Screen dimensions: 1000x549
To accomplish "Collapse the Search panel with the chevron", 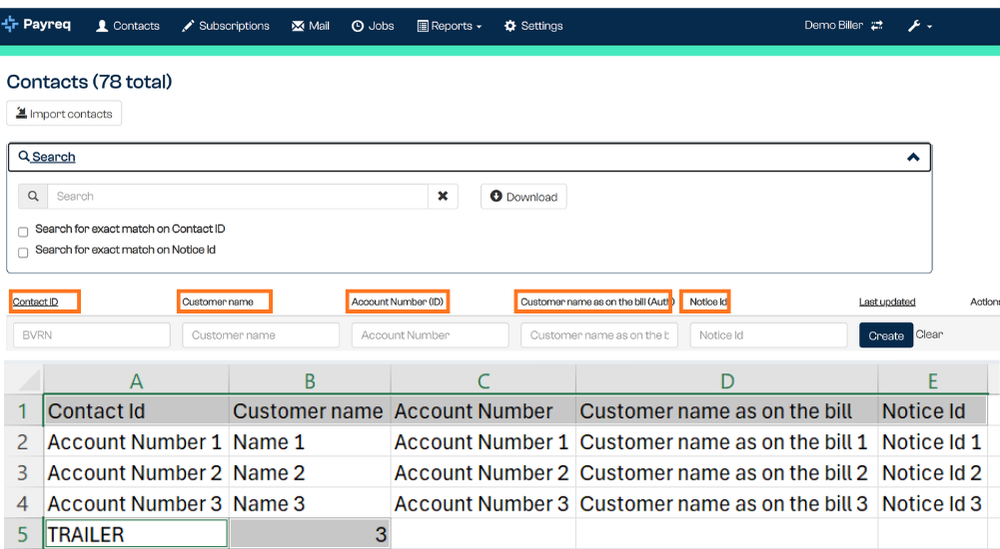I will tap(913, 157).
